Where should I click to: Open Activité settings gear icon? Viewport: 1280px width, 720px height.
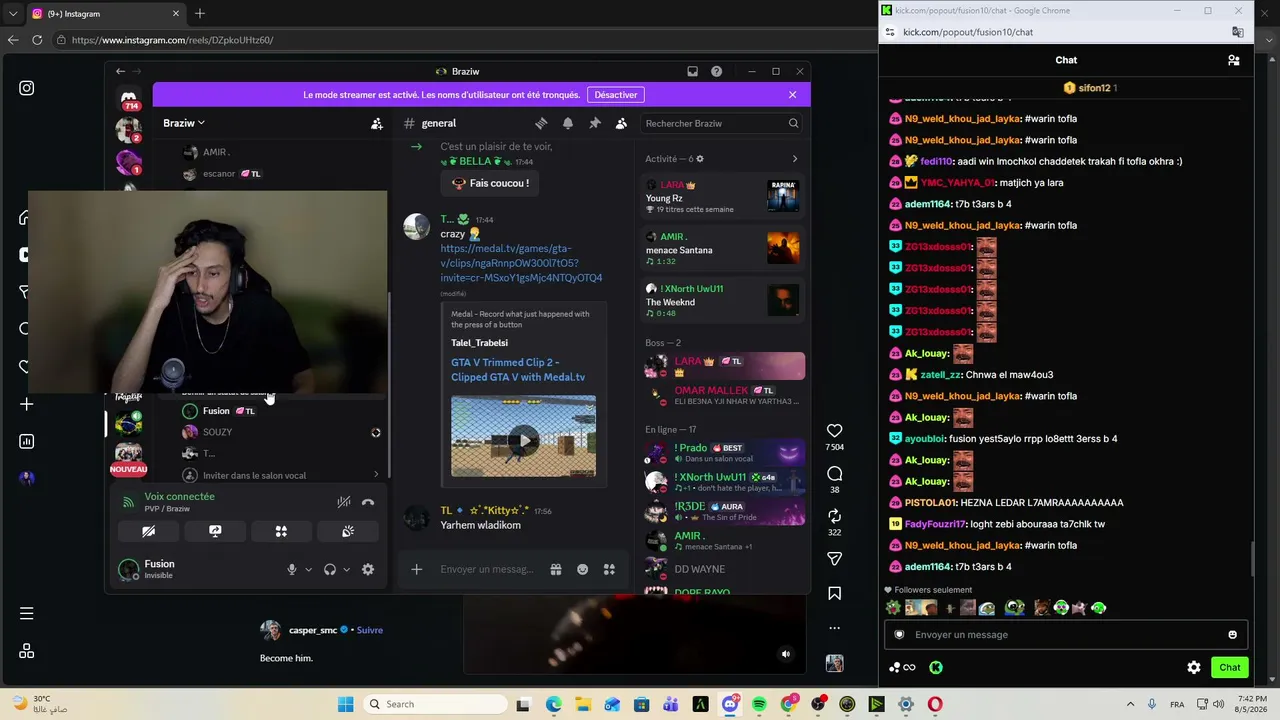coord(699,159)
